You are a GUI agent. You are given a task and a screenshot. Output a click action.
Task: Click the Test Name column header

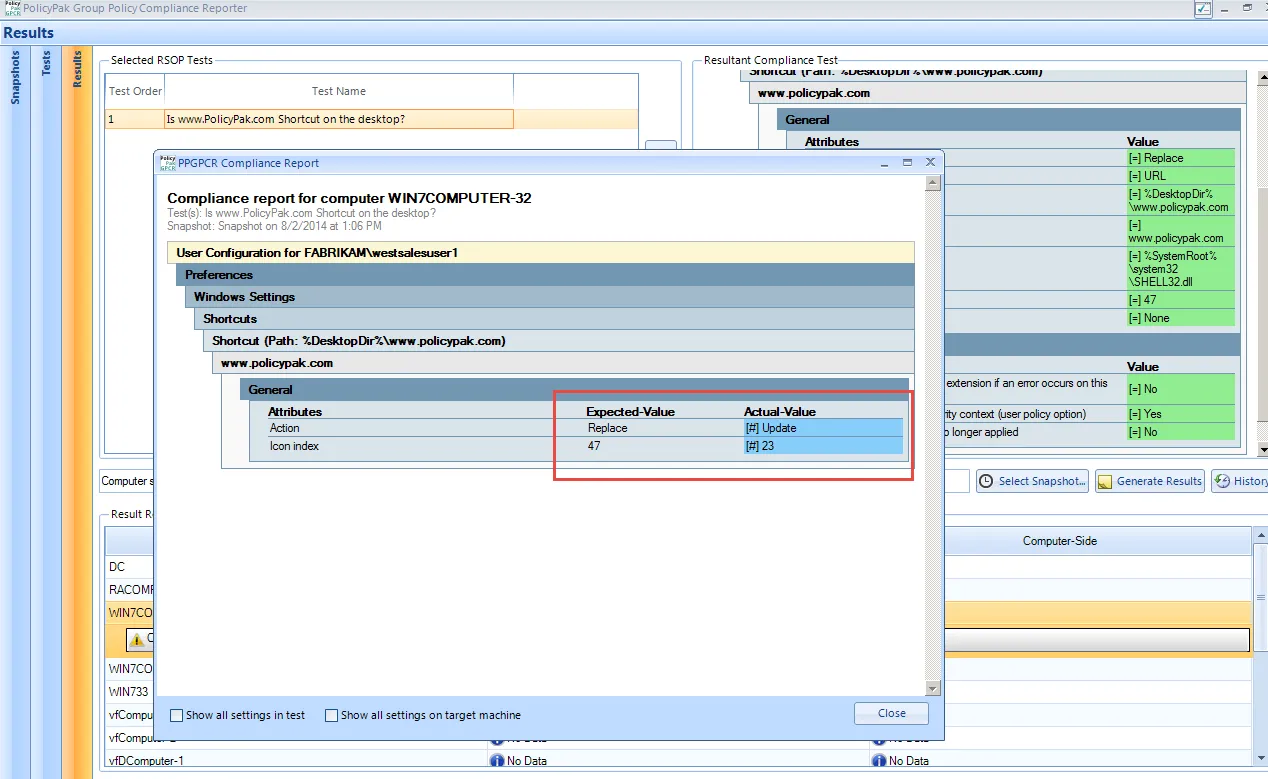pos(338,91)
